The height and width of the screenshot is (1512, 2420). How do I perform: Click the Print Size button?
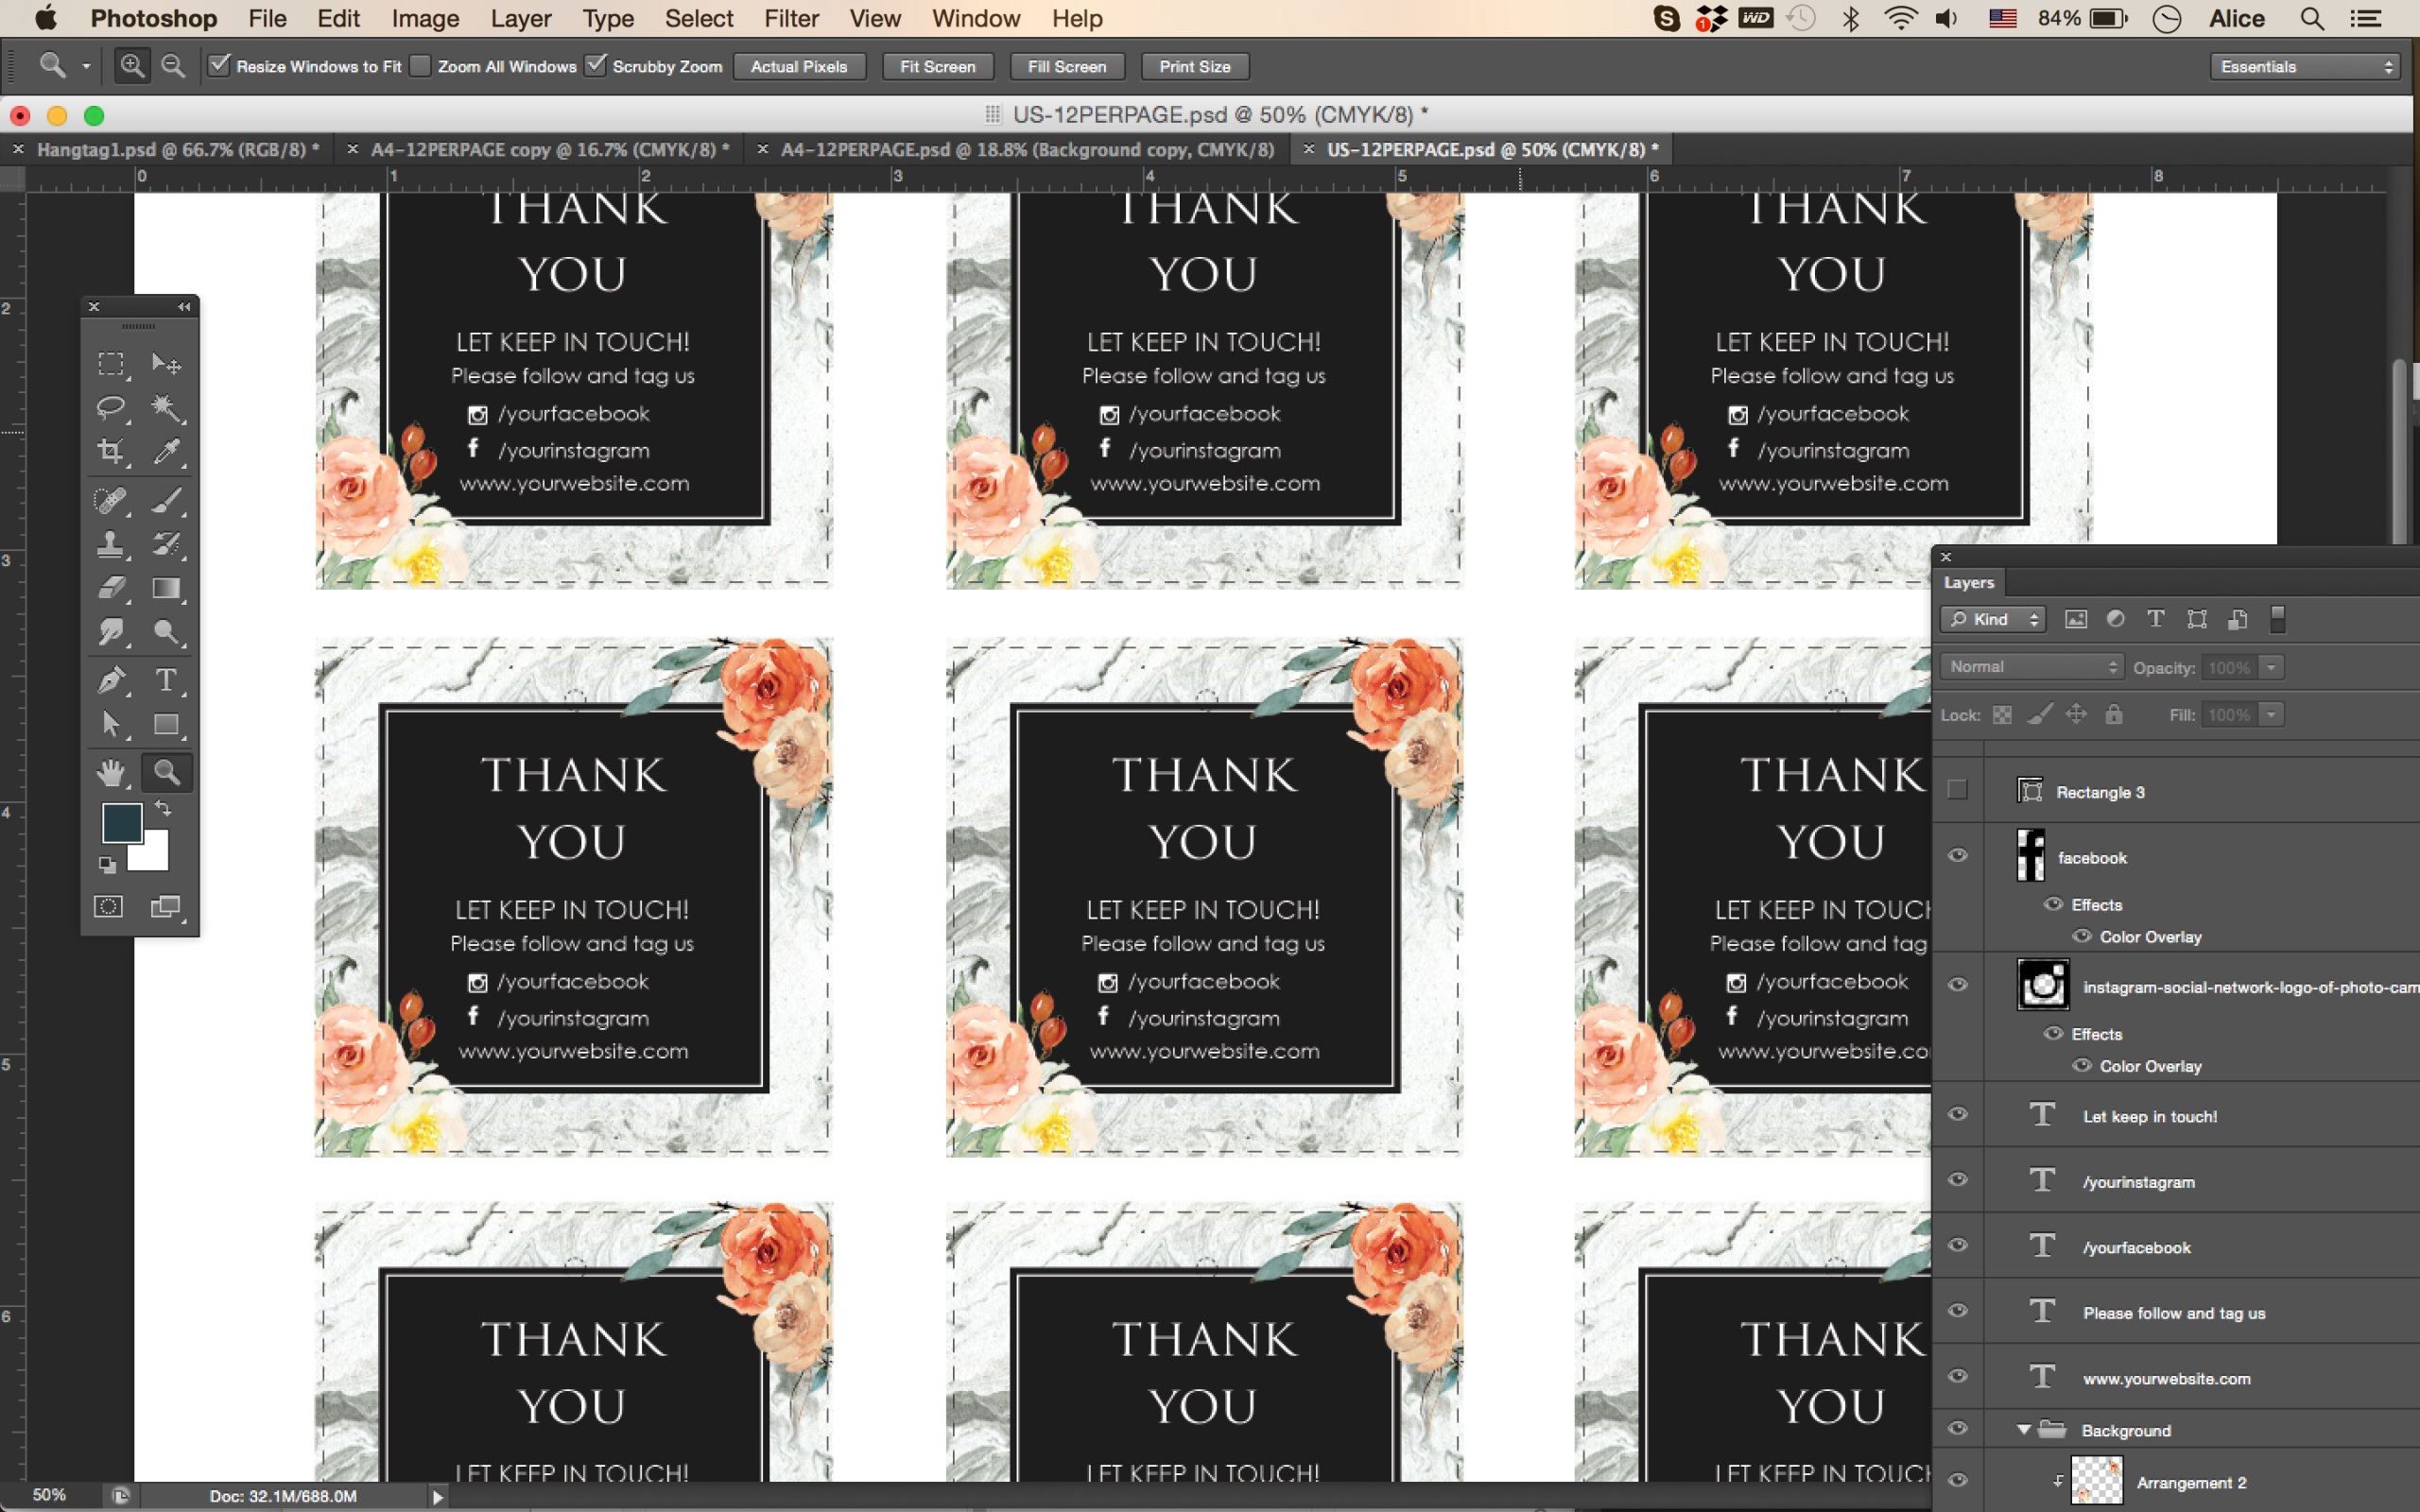tap(1195, 66)
